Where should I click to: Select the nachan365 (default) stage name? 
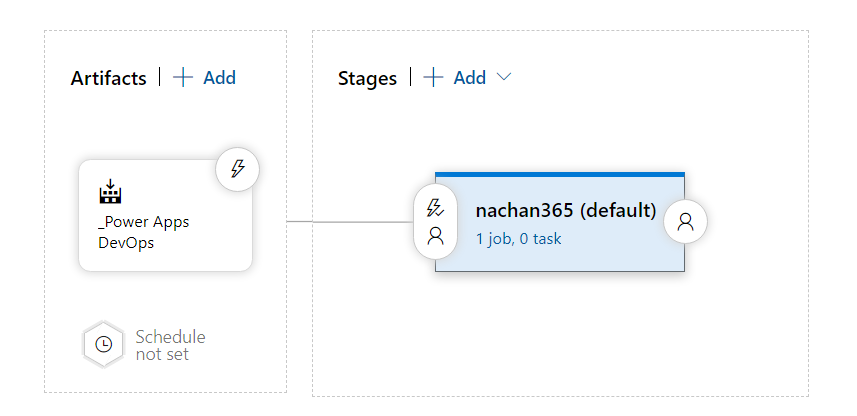[x=565, y=211]
